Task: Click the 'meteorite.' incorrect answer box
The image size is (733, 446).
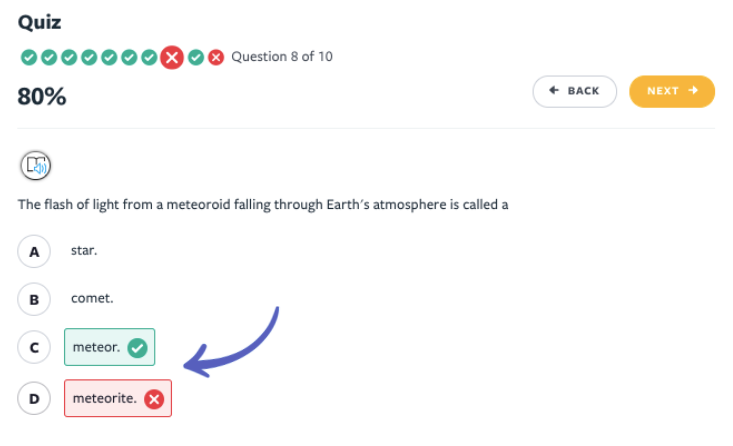Action: 117,399
